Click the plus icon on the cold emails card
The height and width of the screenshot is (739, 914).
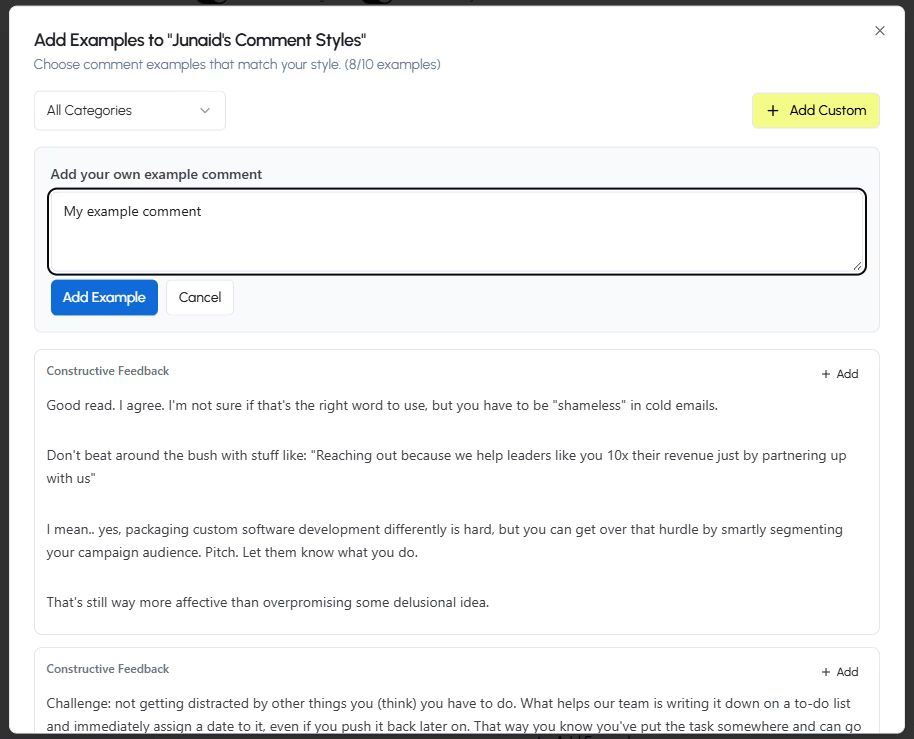826,374
